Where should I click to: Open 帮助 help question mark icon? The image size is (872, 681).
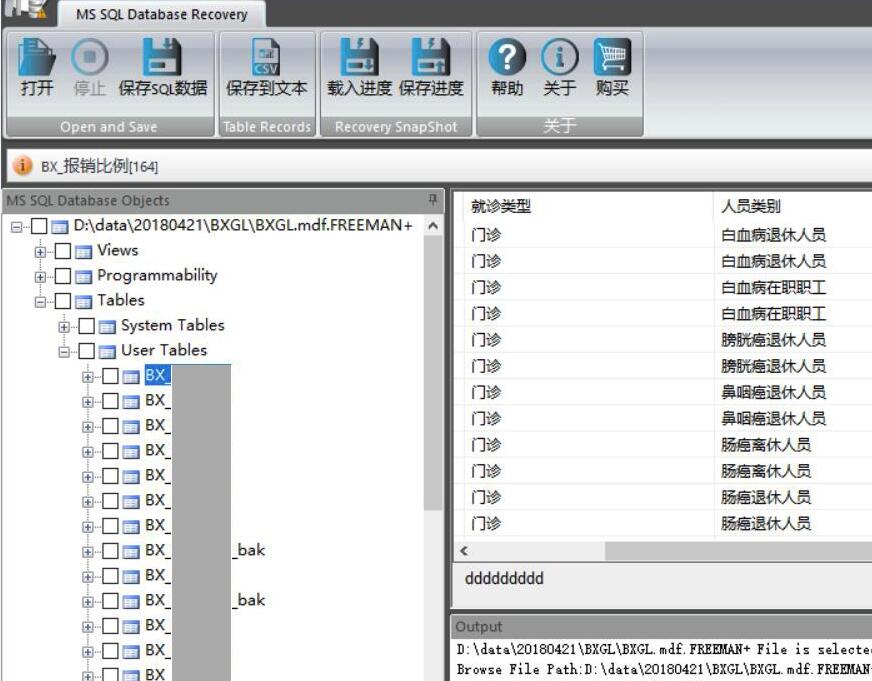point(507,57)
